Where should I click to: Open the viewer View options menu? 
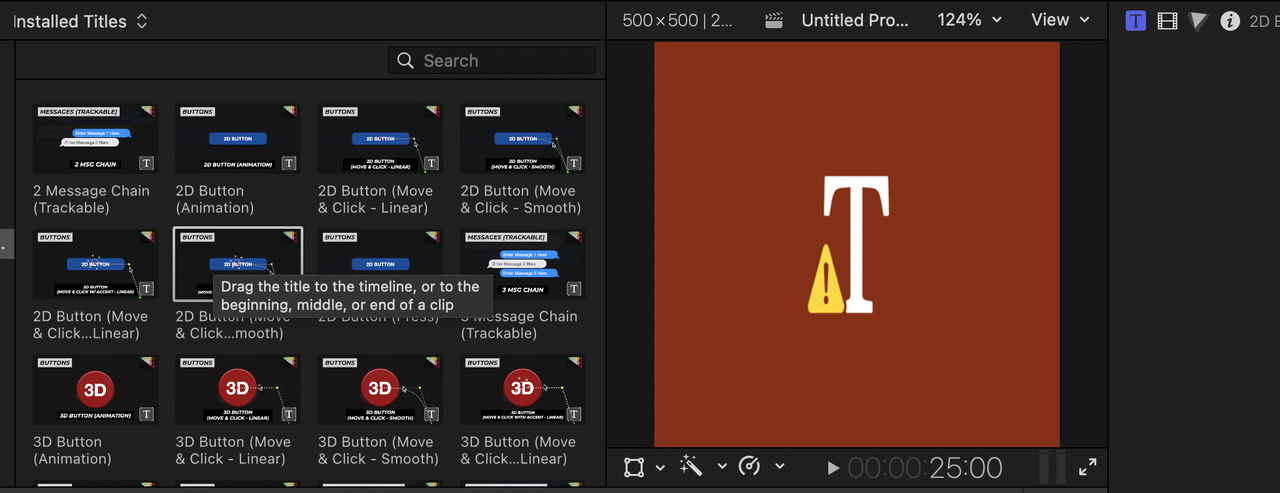(x=1060, y=20)
